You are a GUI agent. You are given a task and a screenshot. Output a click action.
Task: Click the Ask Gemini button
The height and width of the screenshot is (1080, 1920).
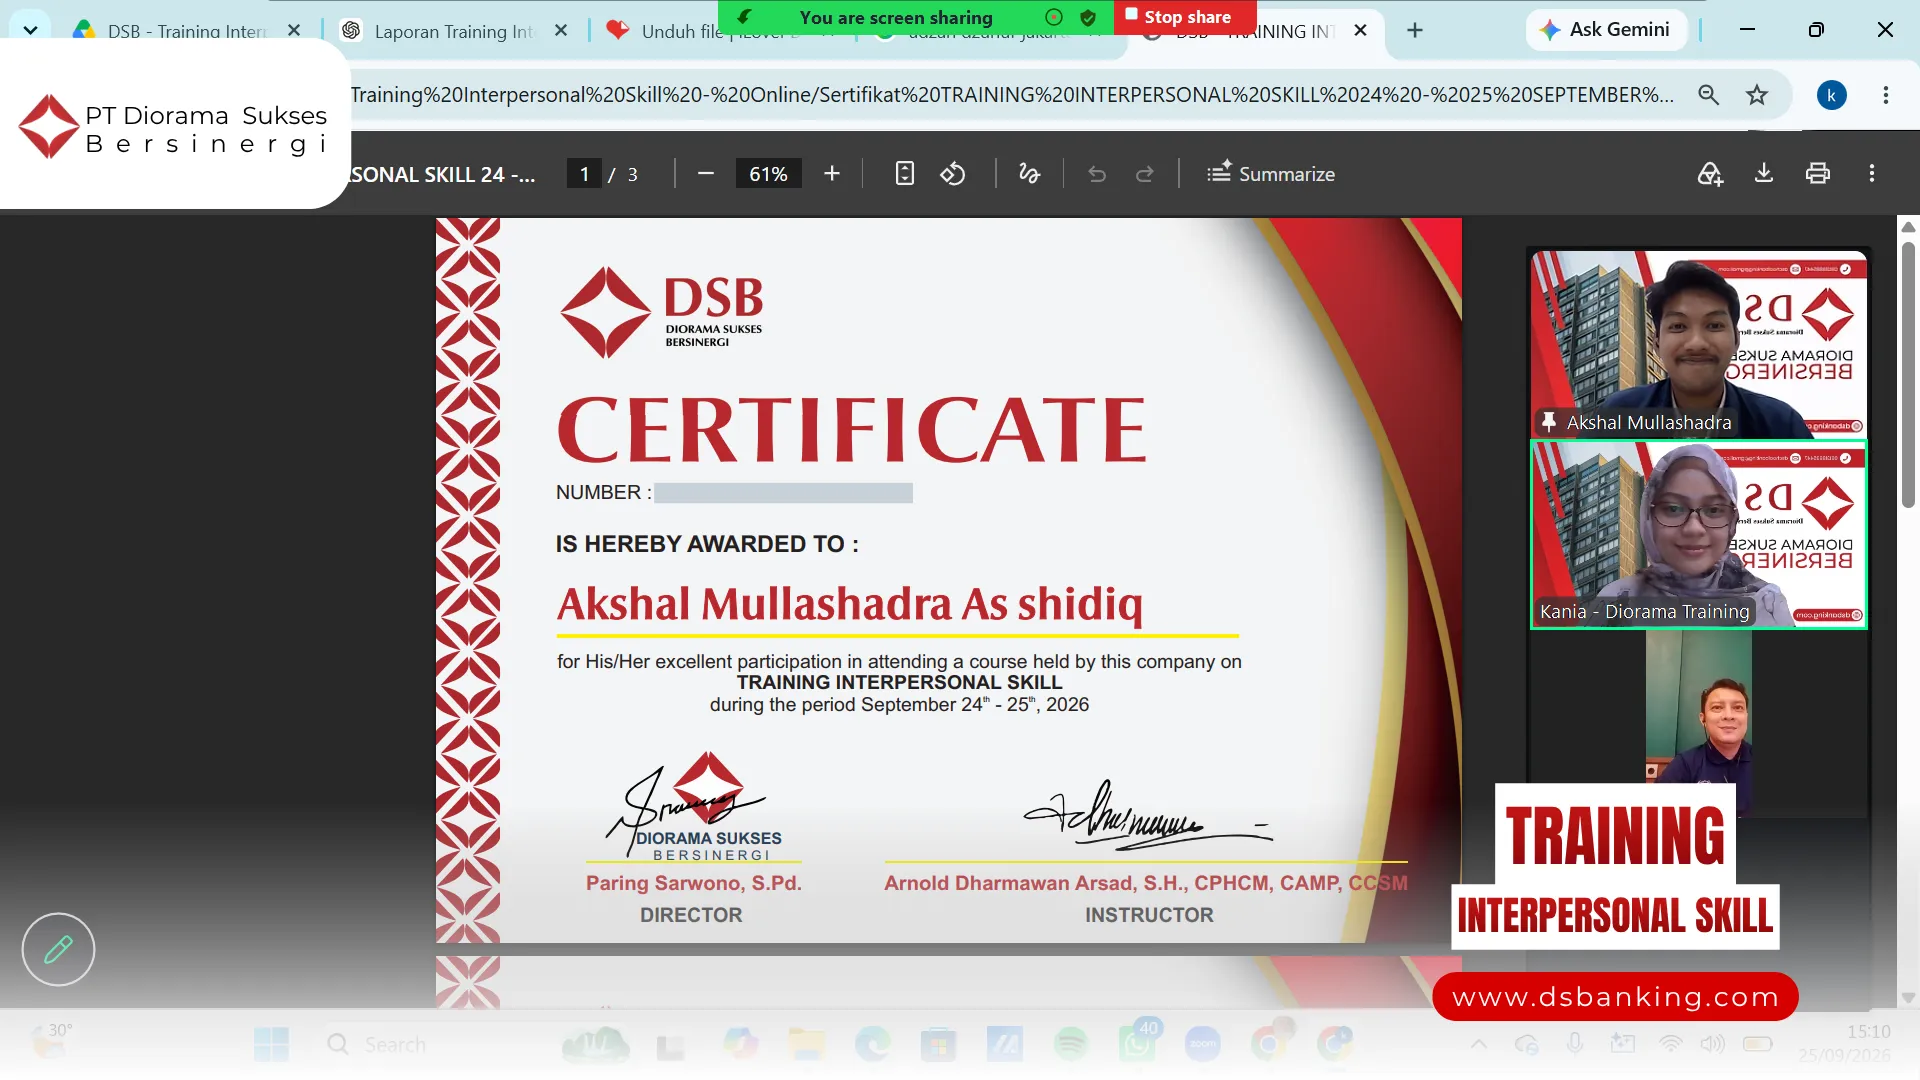pyautogui.click(x=1606, y=30)
